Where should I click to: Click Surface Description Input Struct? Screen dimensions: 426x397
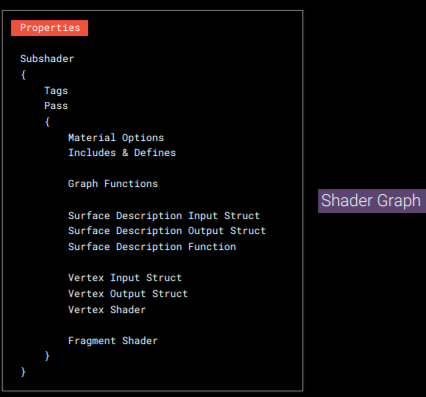(x=164, y=216)
